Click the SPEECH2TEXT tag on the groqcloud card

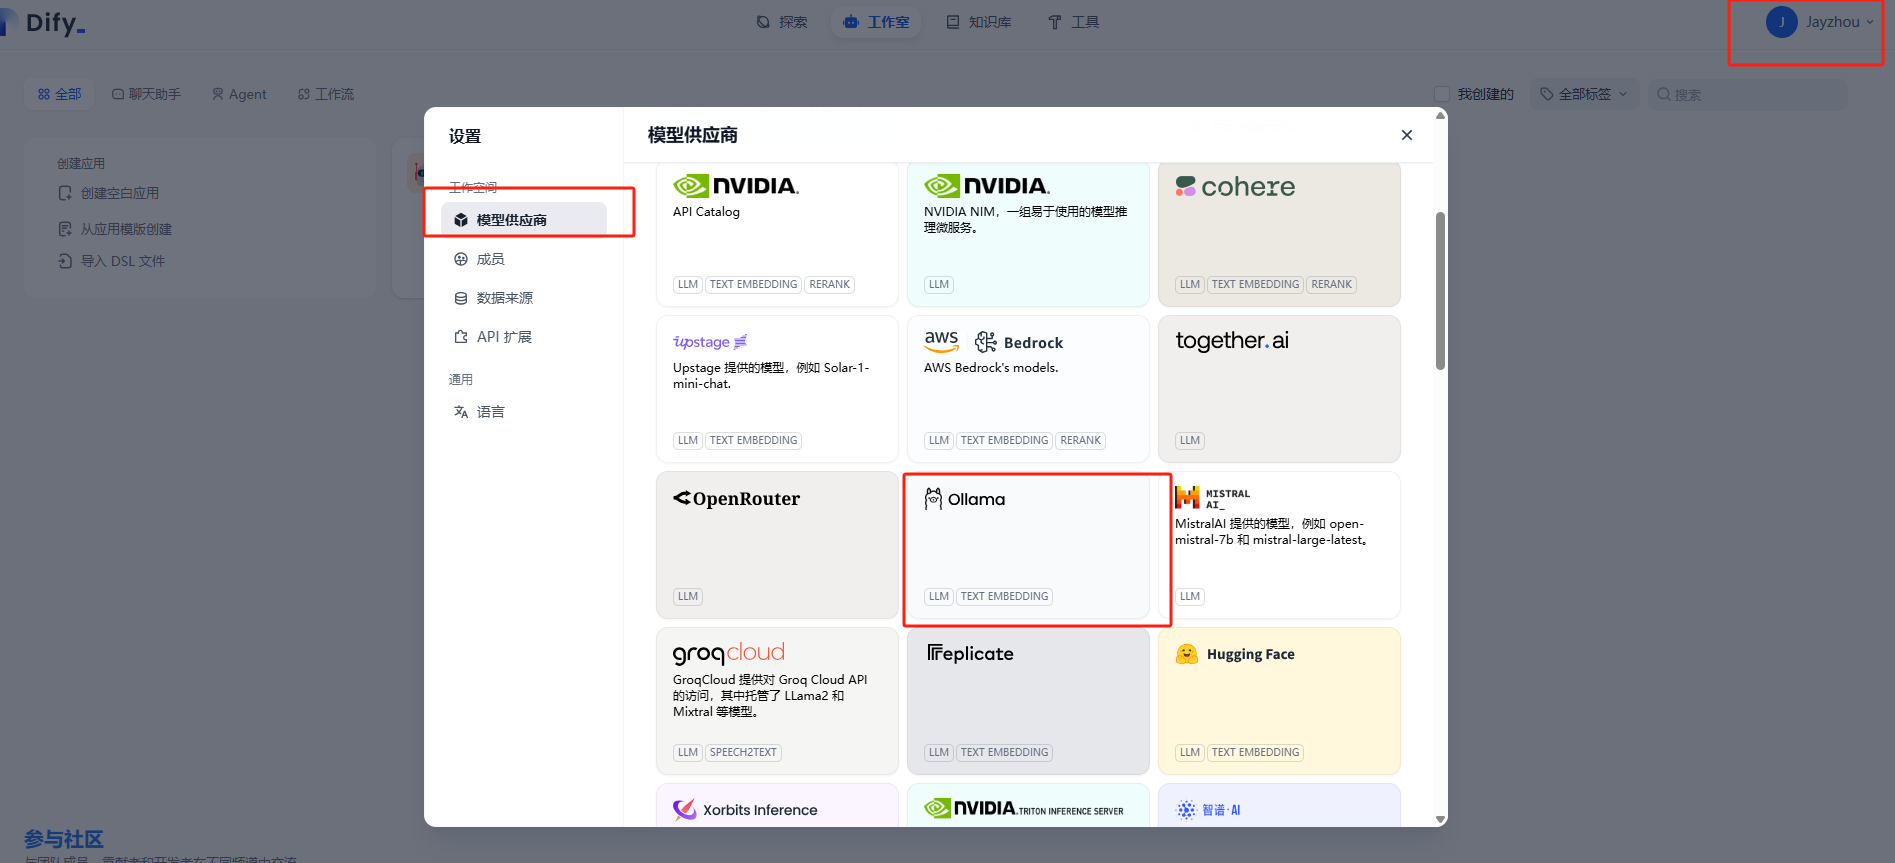click(743, 752)
